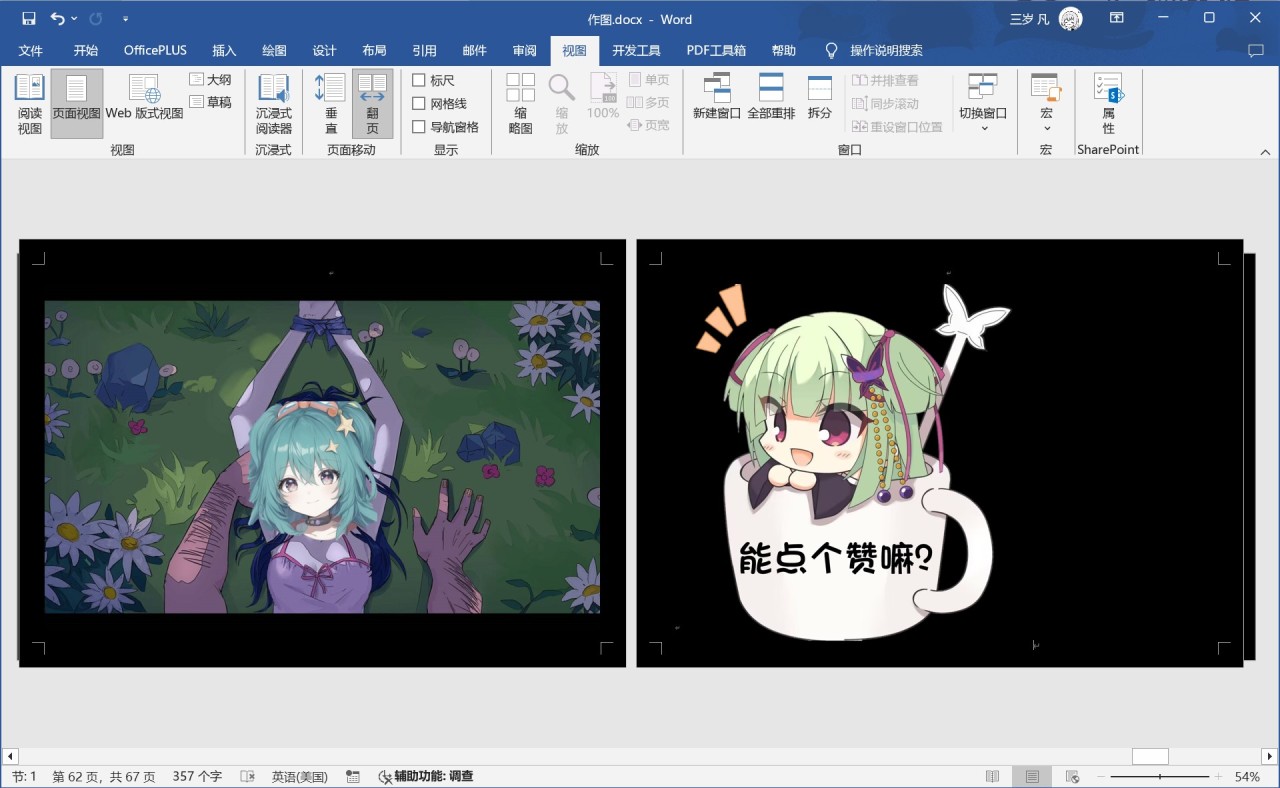Show 网格线 gridlines
1280x788 pixels.
click(x=418, y=103)
